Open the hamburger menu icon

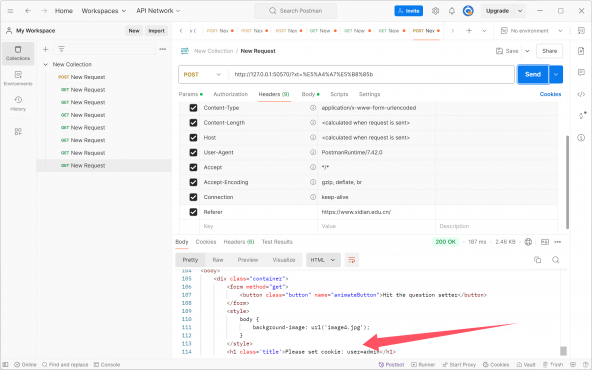[10, 11]
